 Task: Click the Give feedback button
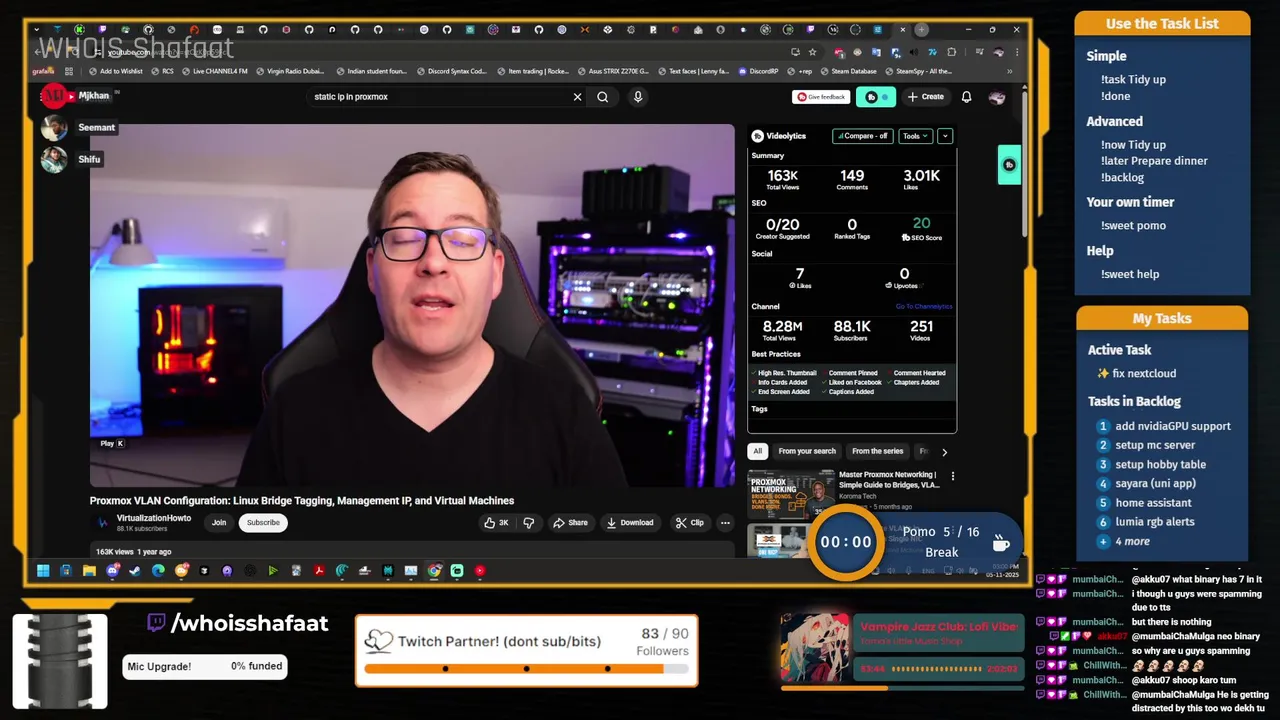(821, 97)
